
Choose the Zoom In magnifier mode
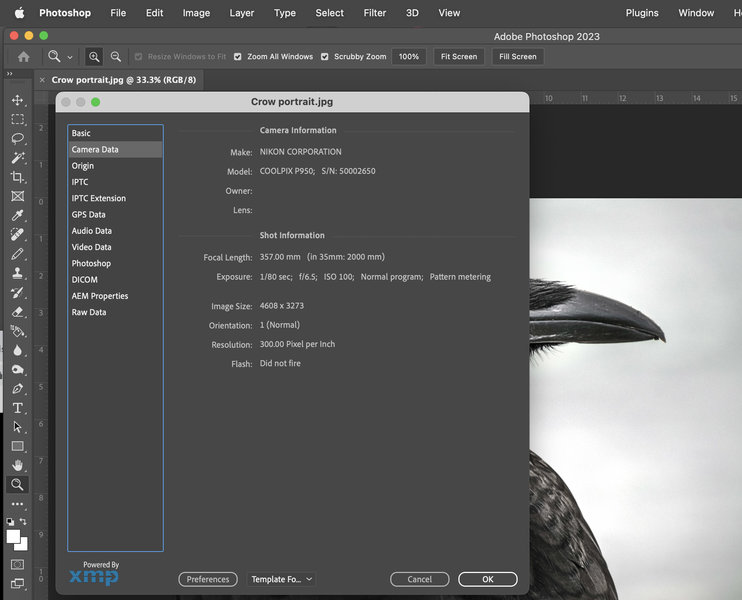[94, 57]
